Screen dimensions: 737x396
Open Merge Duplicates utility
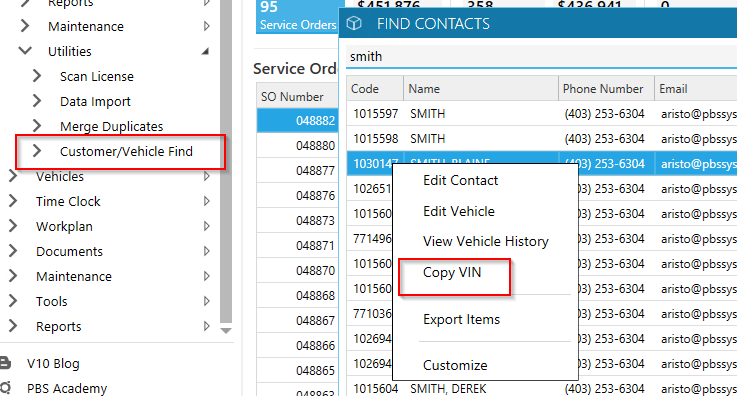(x=111, y=126)
